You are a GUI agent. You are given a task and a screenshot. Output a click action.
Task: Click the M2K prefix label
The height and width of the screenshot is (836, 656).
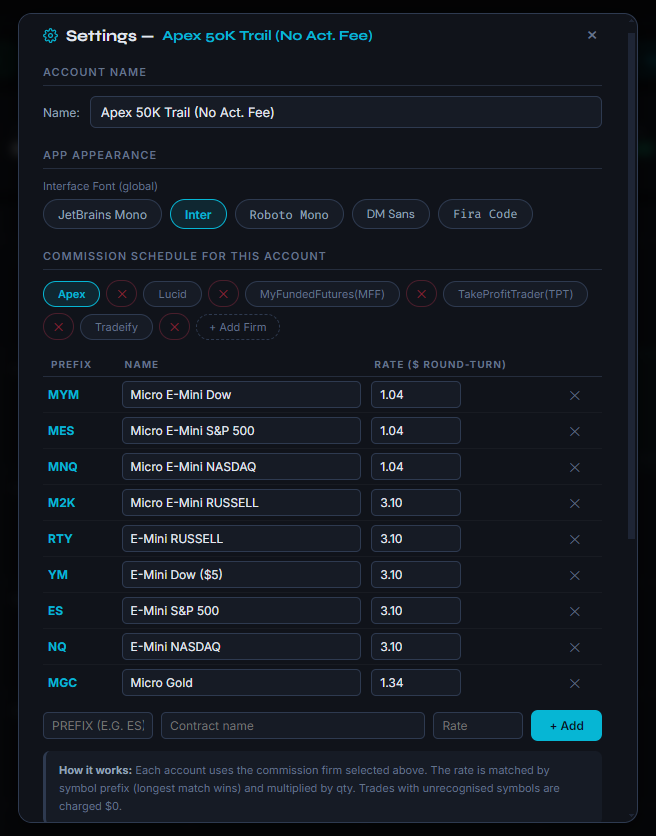61,503
